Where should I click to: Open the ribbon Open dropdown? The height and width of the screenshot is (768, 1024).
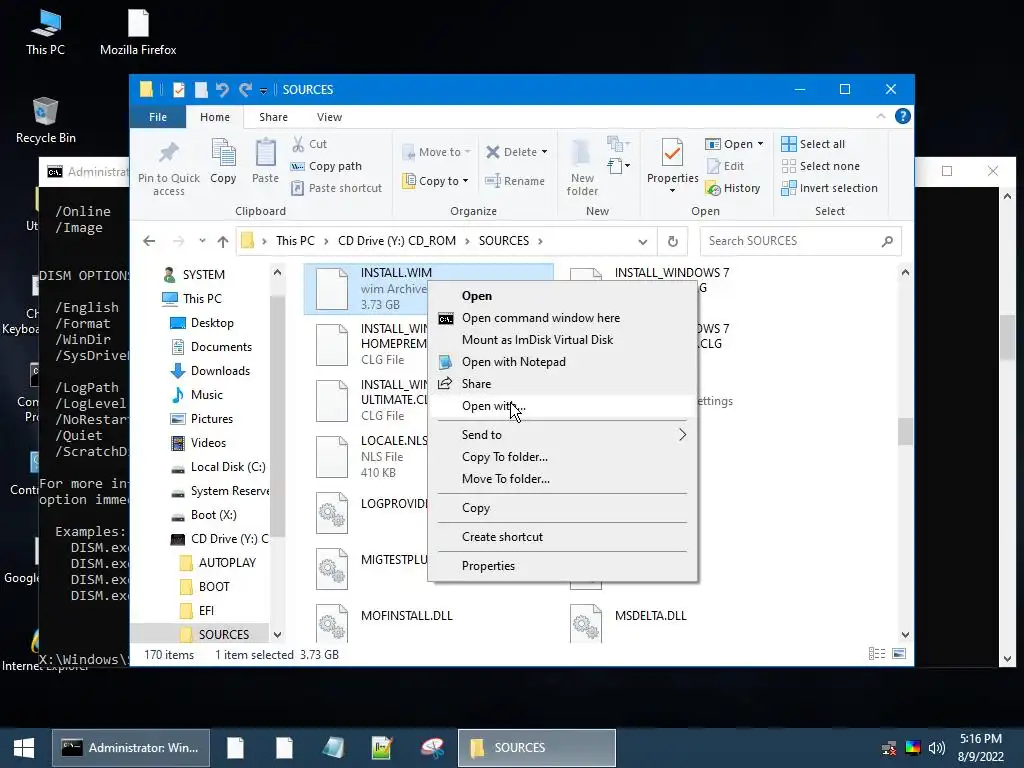[x=734, y=144]
